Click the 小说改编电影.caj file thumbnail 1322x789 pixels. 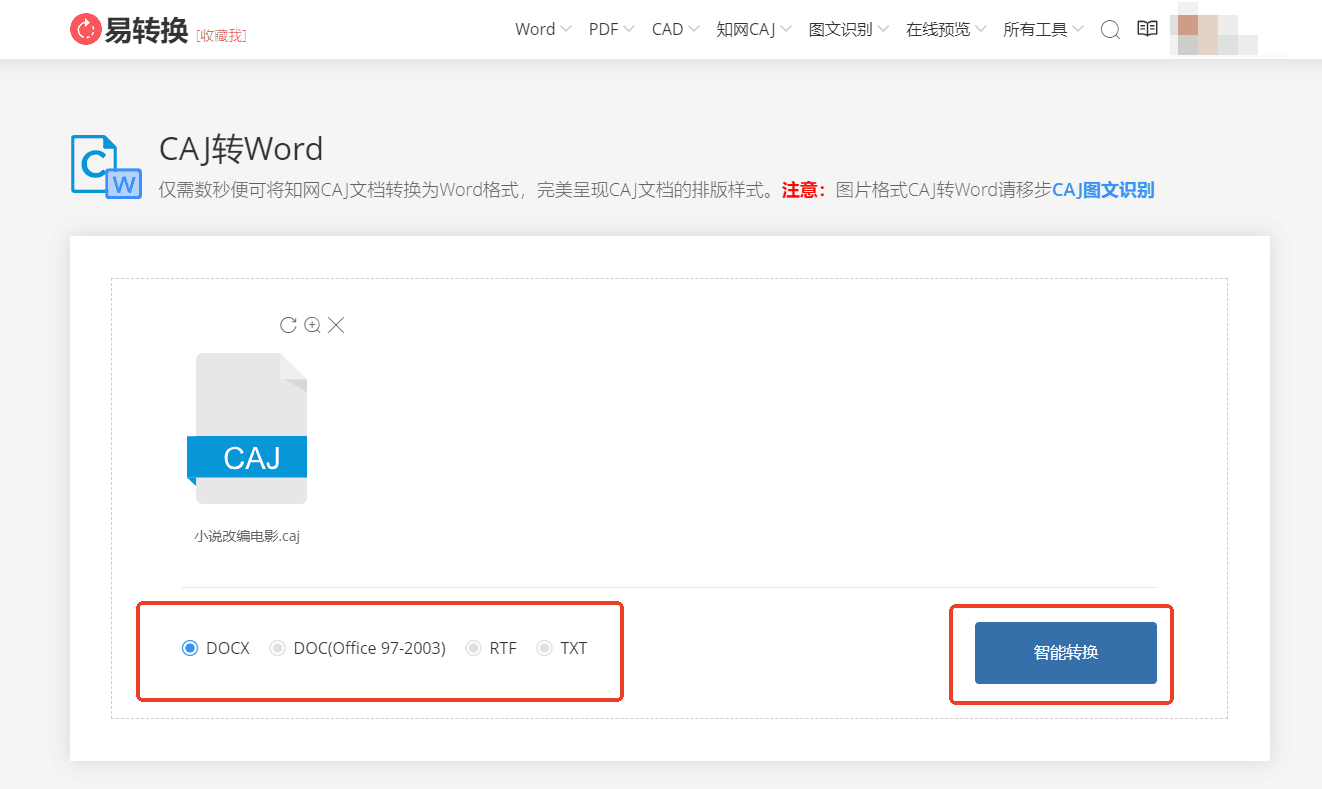click(x=247, y=428)
